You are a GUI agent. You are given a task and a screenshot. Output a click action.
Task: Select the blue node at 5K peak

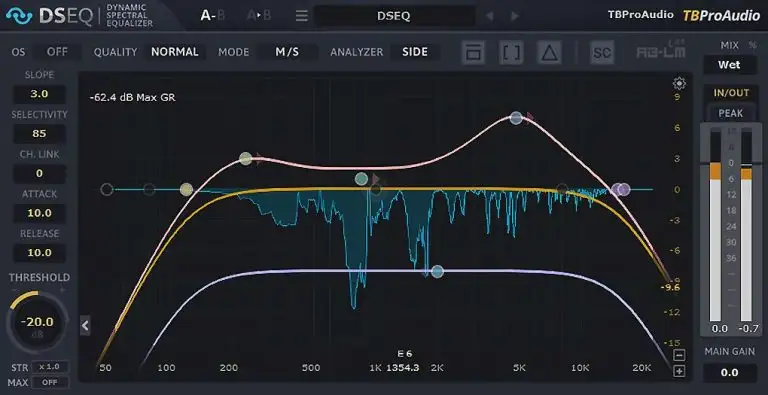(516, 118)
